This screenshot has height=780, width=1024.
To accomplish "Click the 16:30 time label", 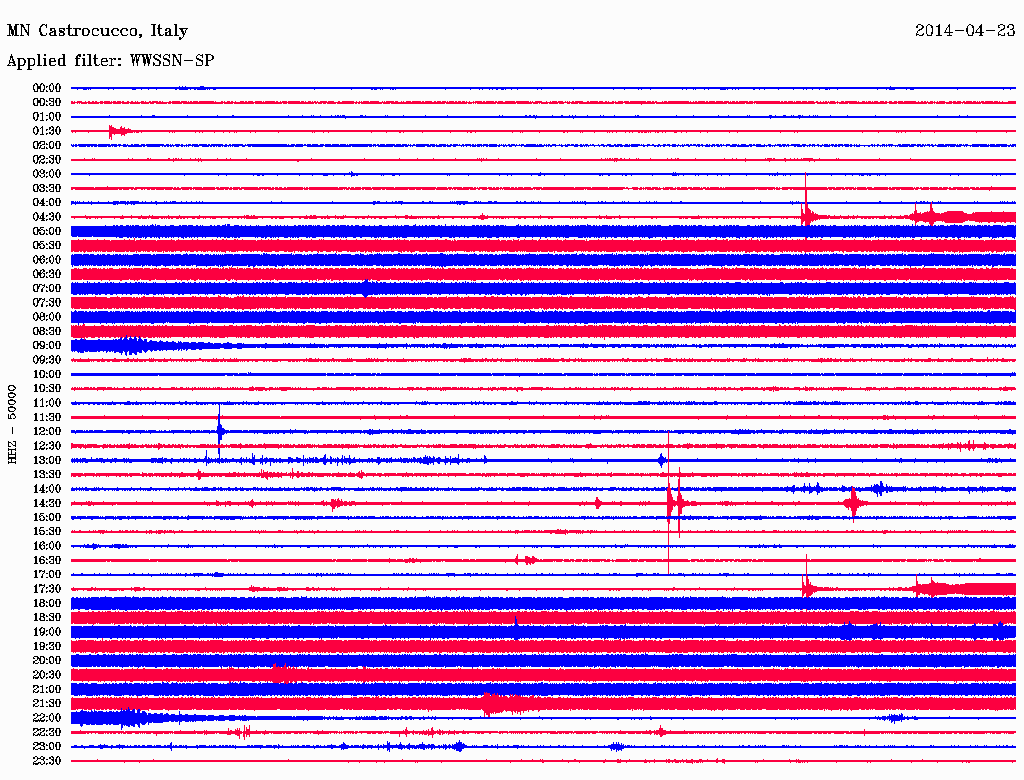I will pyautogui.click(x=47, y=561).
